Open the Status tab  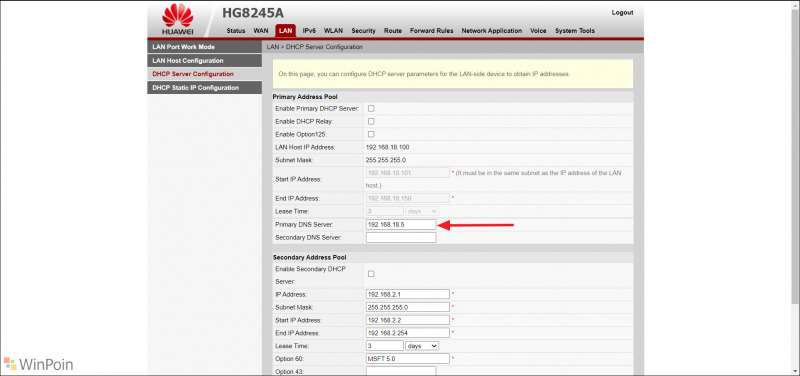[236, 31]
